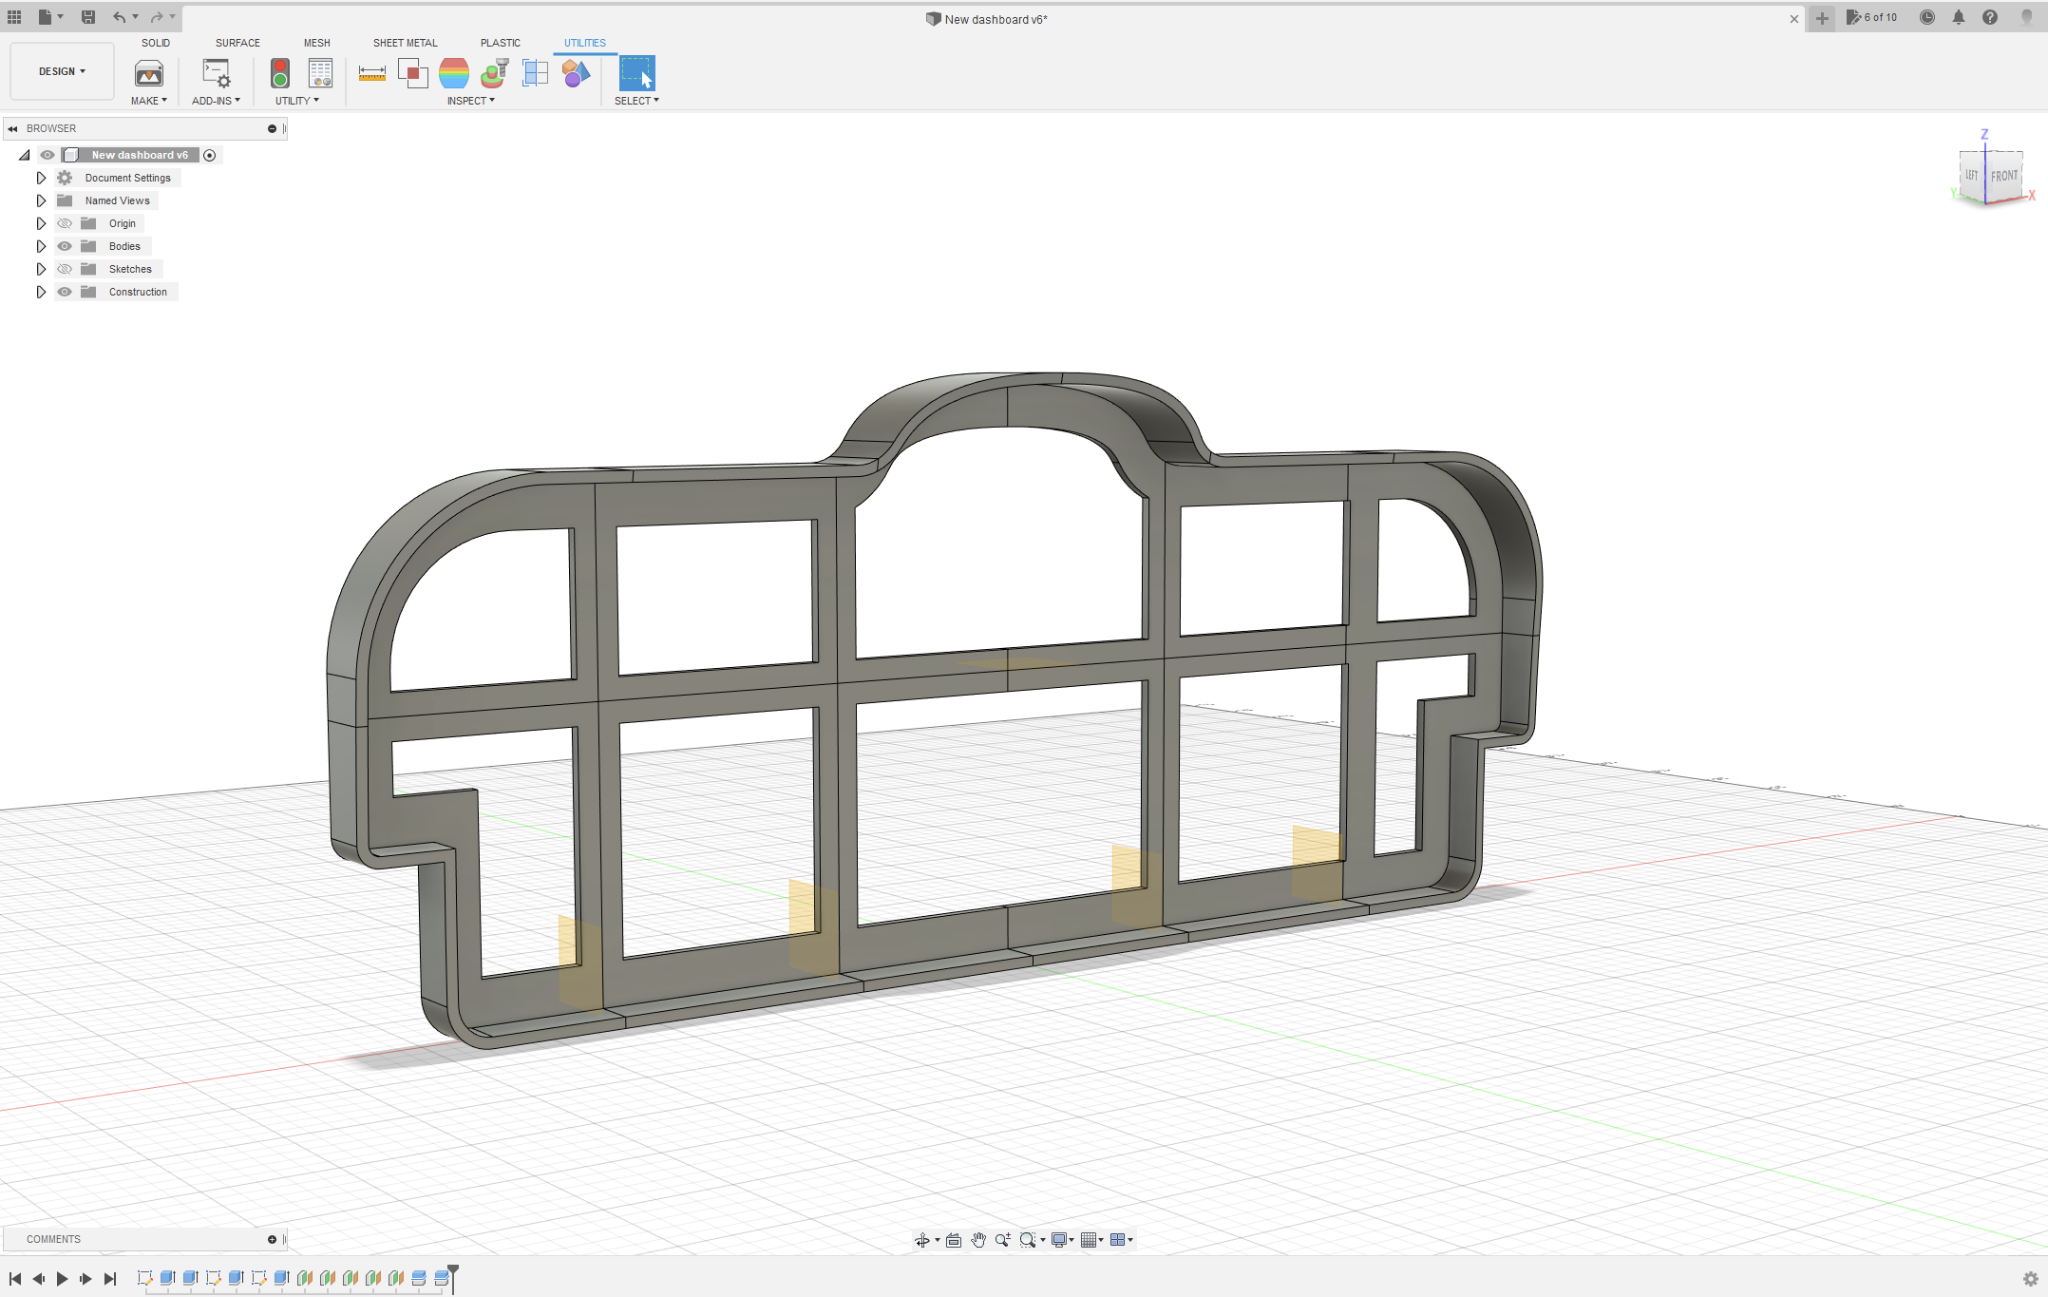
Task: Switch to the SURFACE tab
Action: pyautogui.click(x=237, y=43)
